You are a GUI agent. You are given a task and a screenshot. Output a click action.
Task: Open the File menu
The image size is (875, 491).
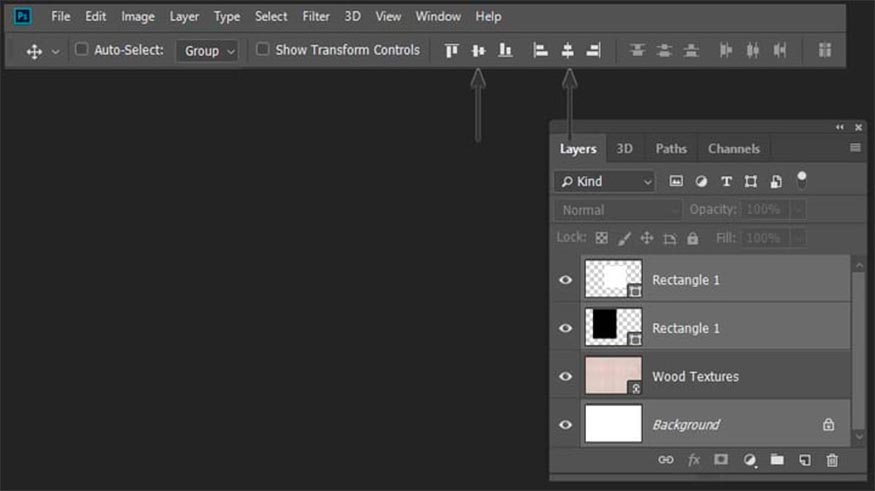click(x=61, y=17)
